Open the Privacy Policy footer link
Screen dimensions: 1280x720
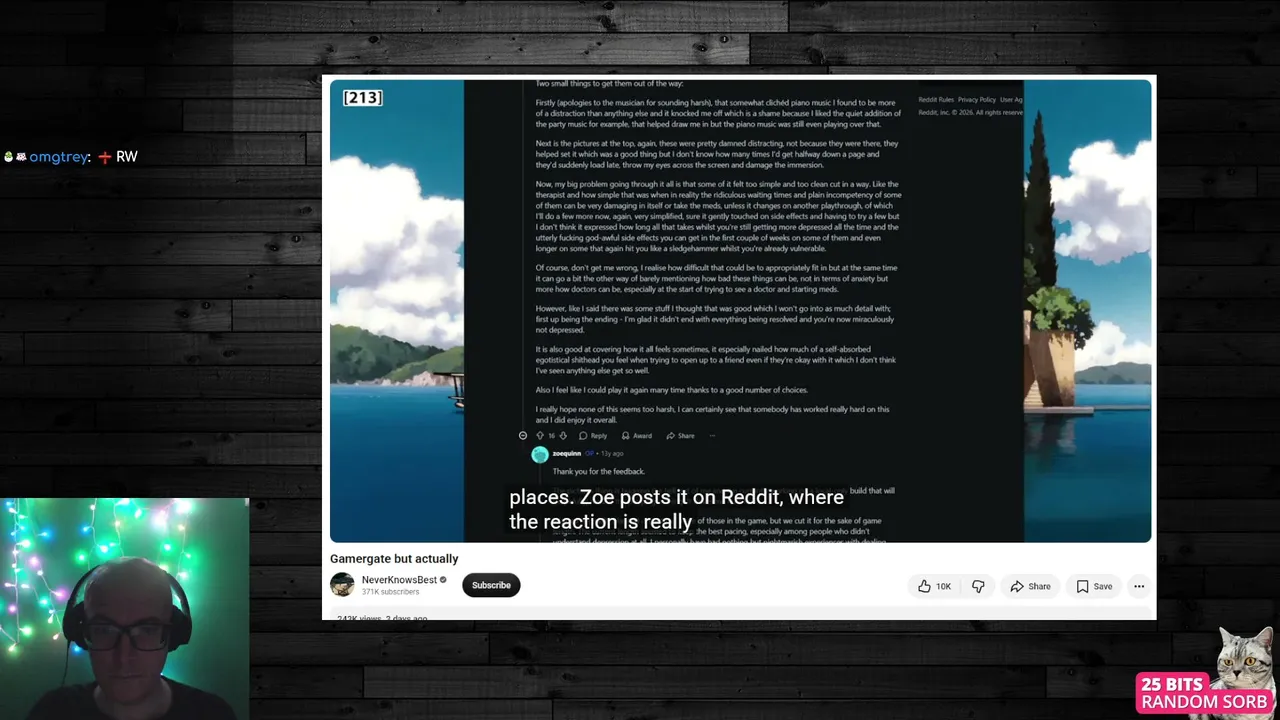(x=977, y=100)
